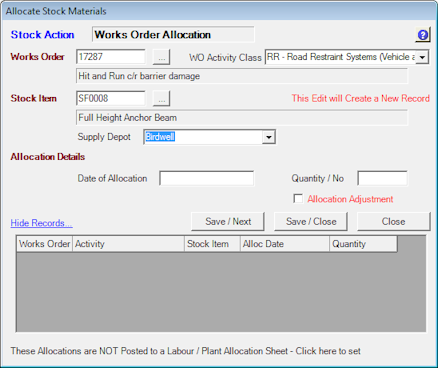Screen dimensions: 438x368
Task: Click the Allocation Adjustment label text
Action: [x=350, y=199]
